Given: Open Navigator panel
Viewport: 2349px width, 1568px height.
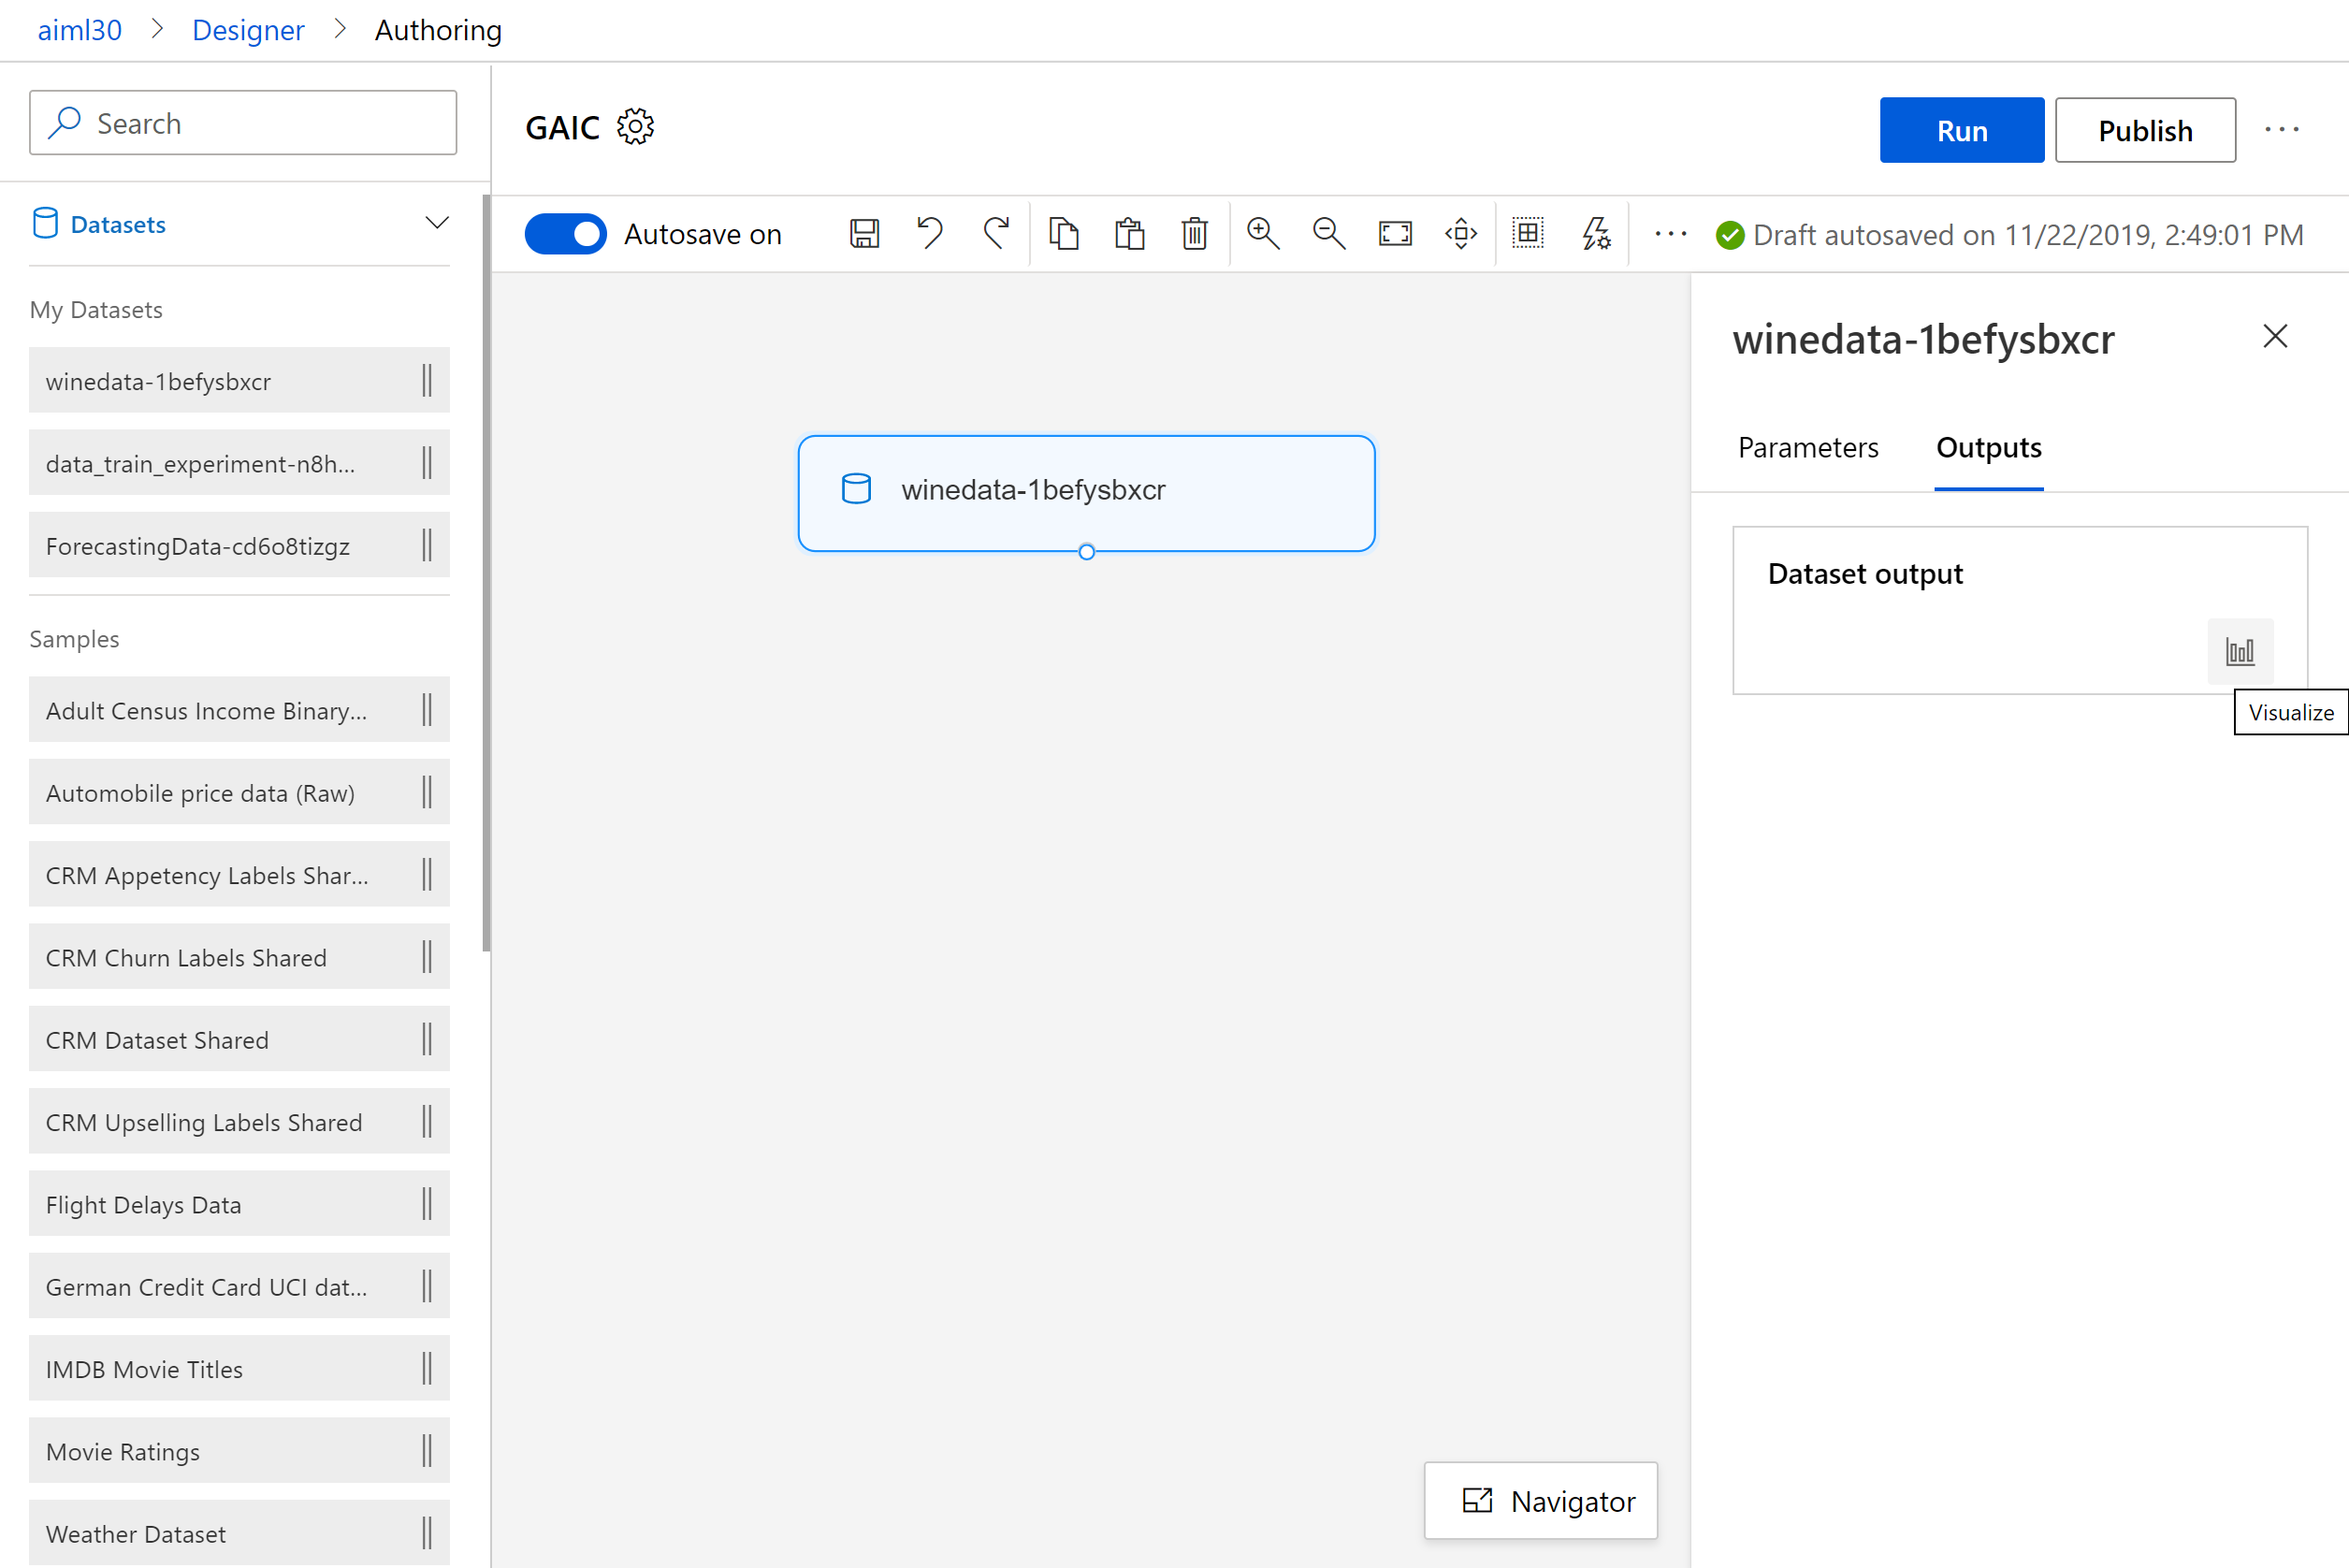Looking at the screenshot, I should 1544,1500.
